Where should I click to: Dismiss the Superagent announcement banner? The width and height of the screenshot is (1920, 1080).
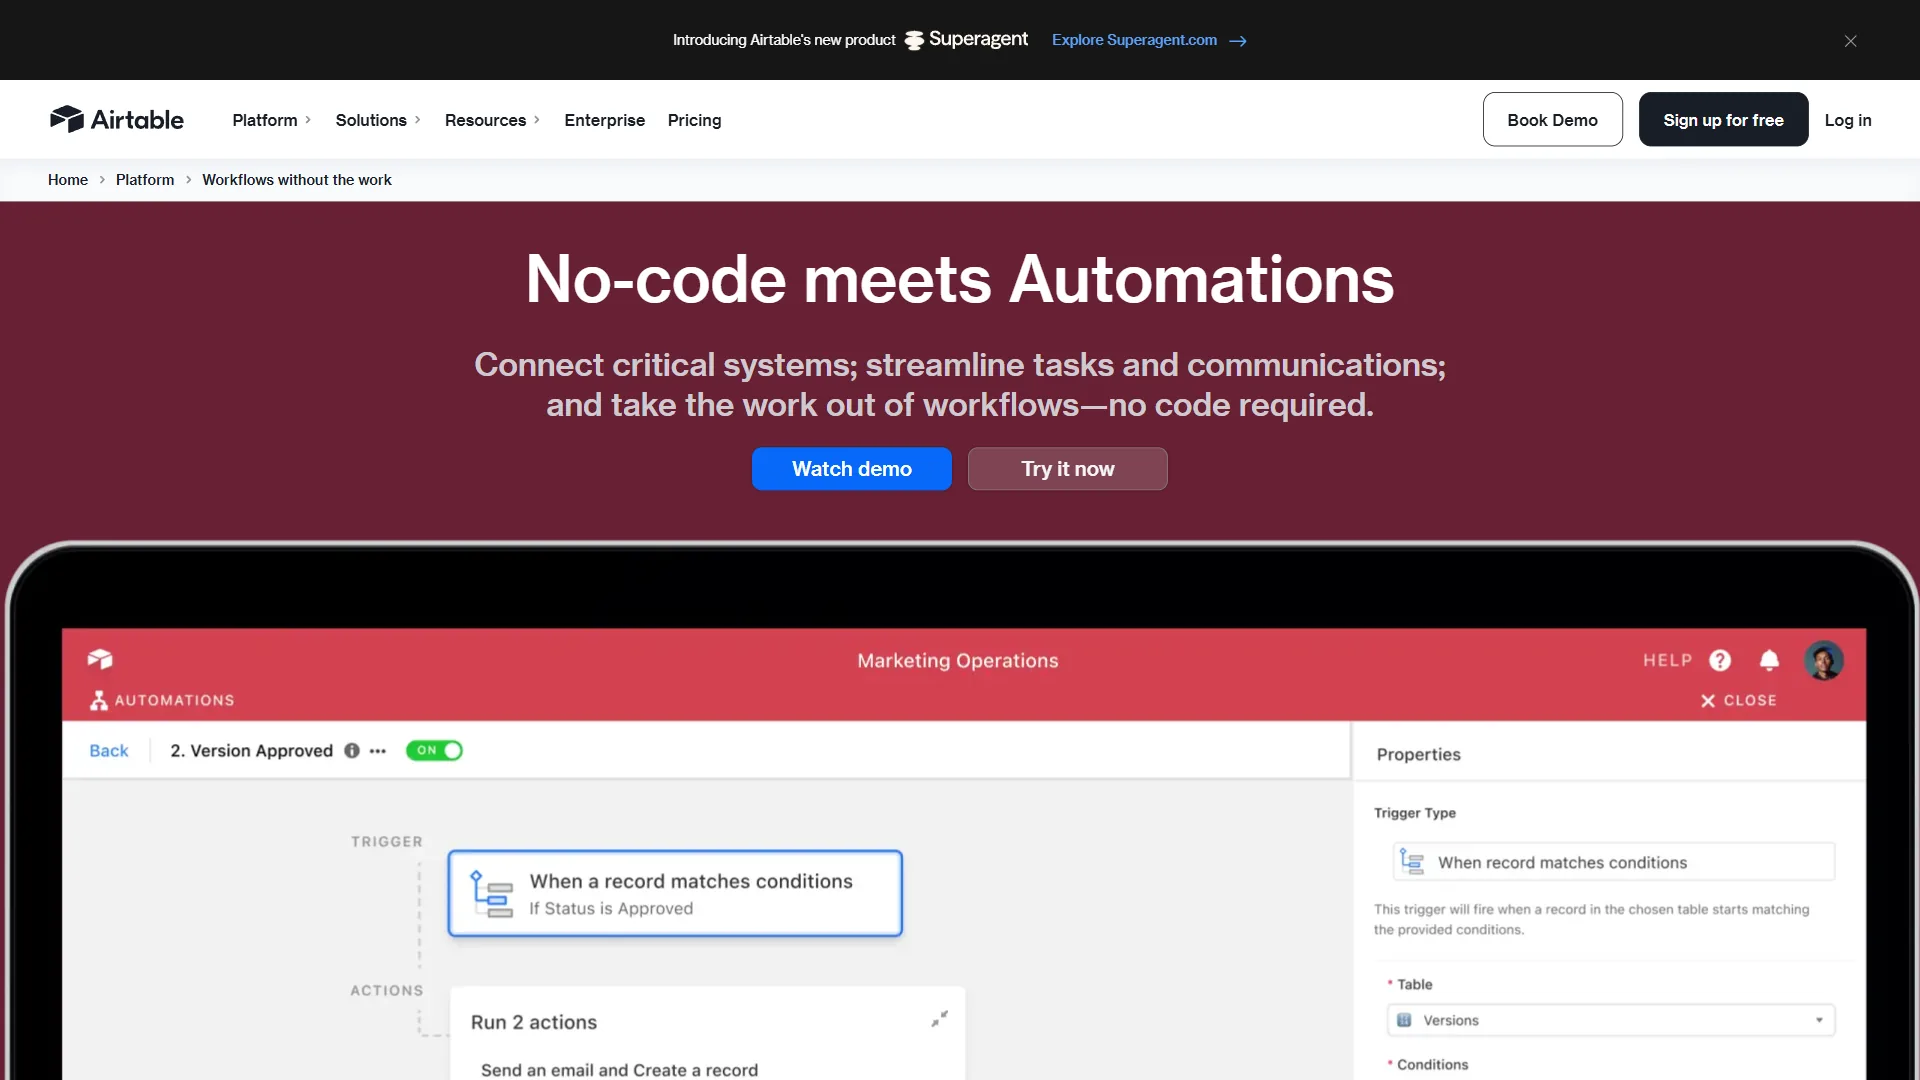[1850, 40]
